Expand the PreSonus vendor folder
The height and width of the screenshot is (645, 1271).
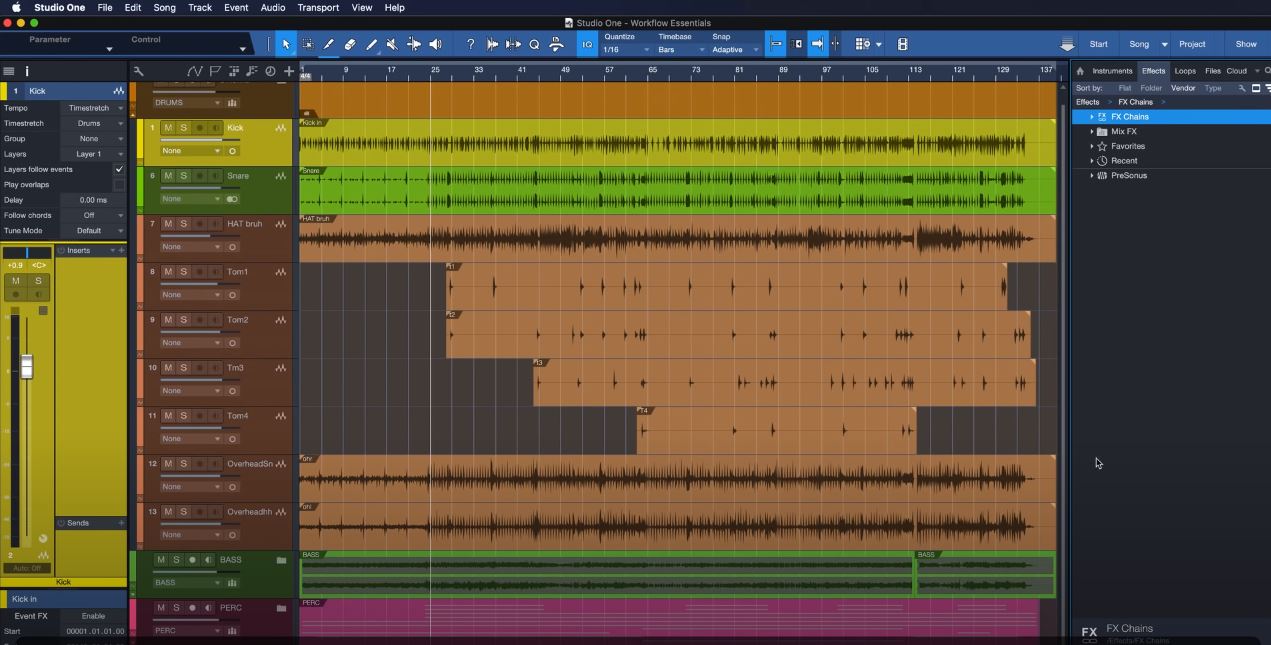tap(1091, 176)
